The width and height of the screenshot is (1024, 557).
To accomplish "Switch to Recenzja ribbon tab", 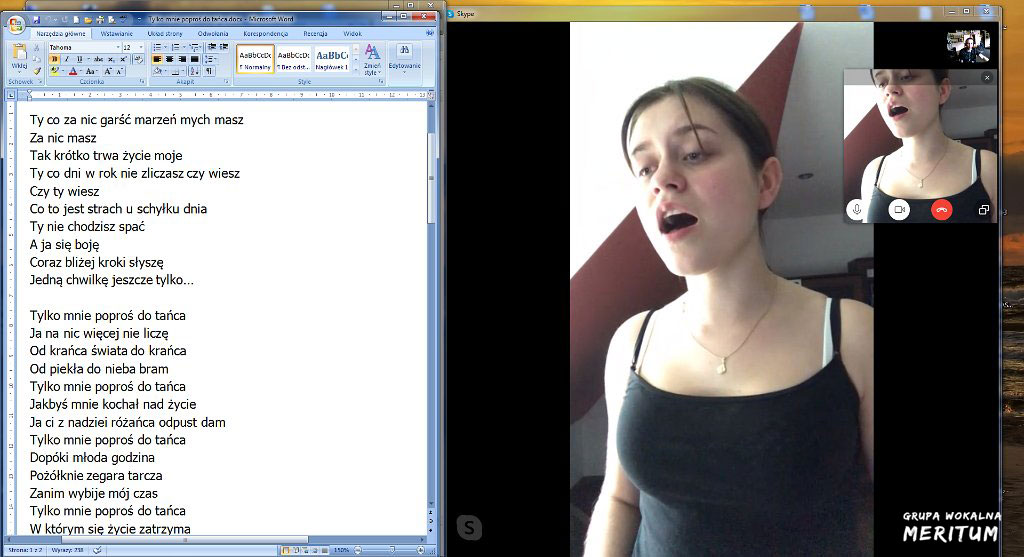I will tap(315, 33).
